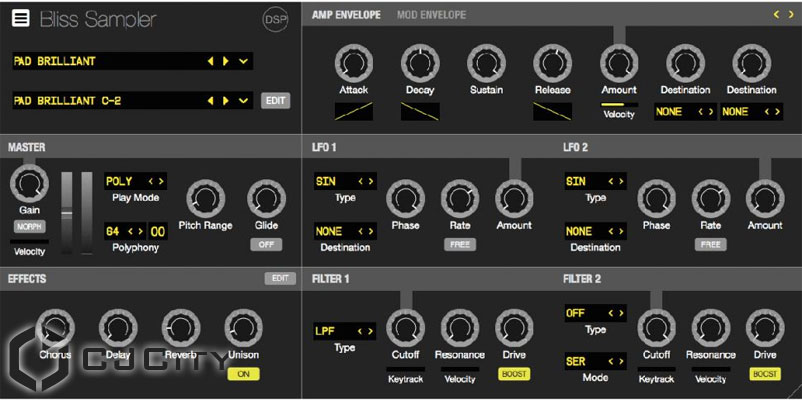This screenshot has height=400, width=802.
Task: Click the Sustain knob
Action: click(486, 63)
